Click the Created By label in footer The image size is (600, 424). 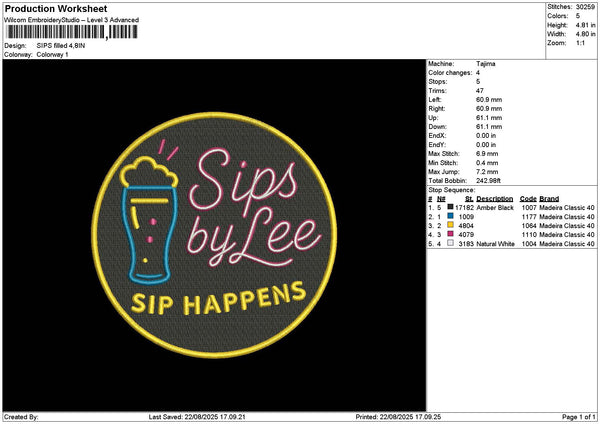(x=21, y=417)
